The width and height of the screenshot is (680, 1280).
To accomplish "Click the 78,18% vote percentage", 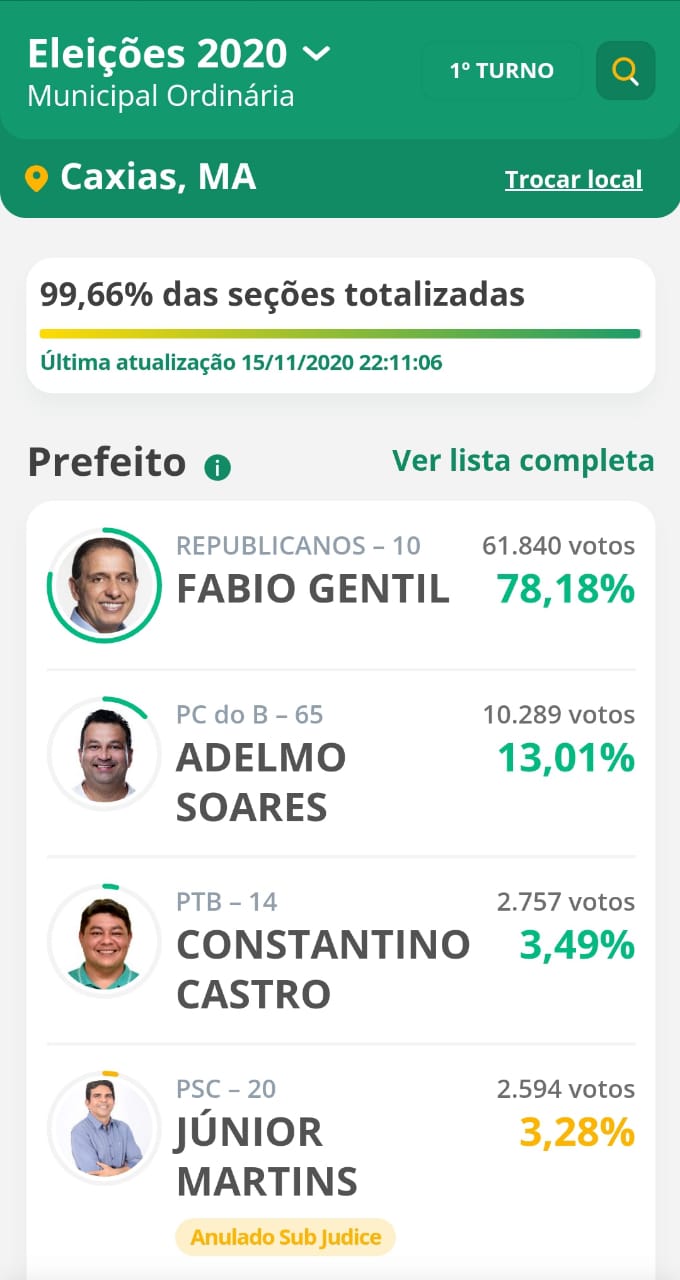I will click(x=565, y=589).
